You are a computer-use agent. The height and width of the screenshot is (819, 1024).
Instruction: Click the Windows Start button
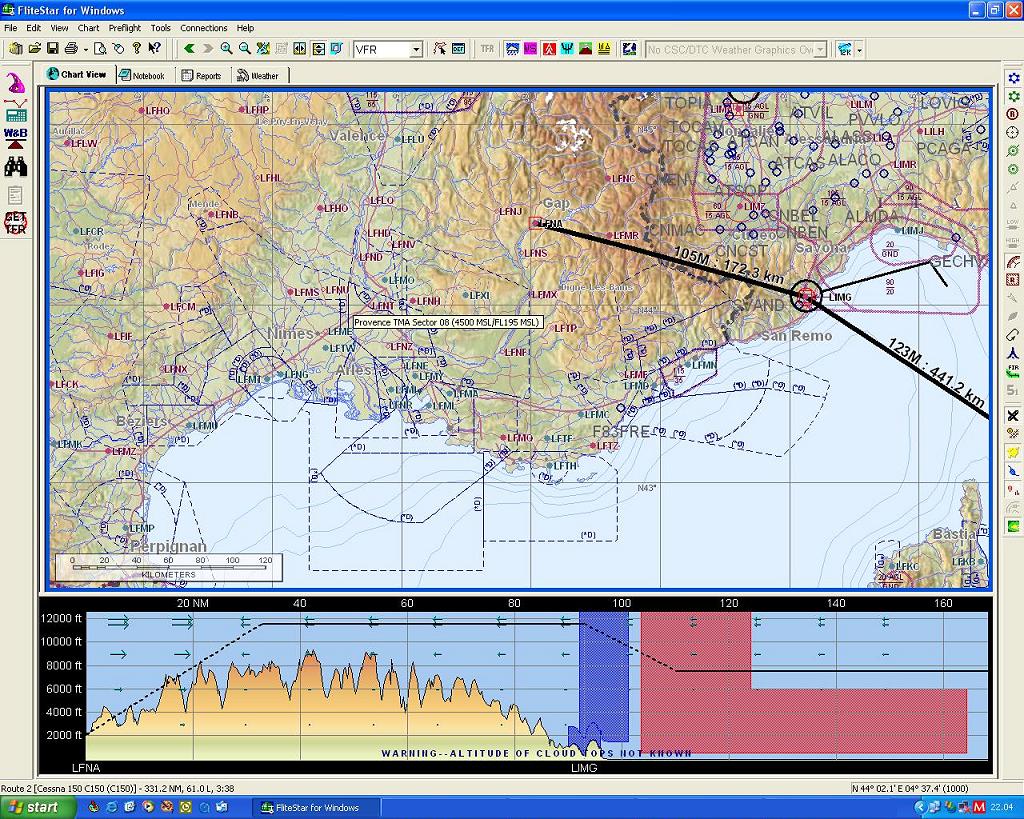(36, 807)
